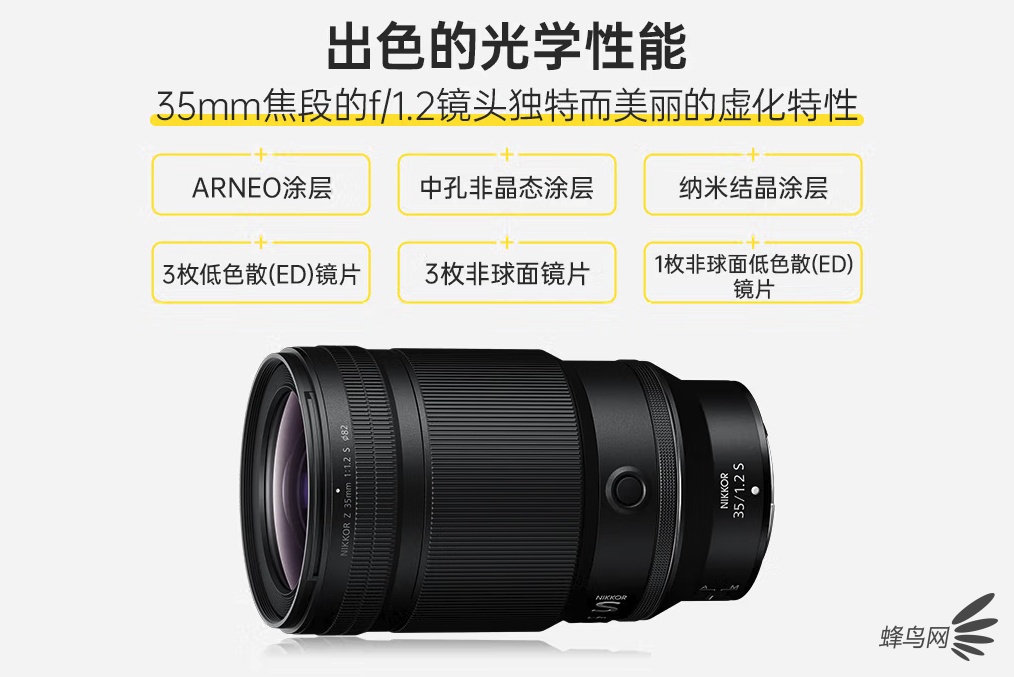Click the plus sign above 3枚非球面镜片
This screenshot has height=677, width=1014.
(x=506, y=242)
